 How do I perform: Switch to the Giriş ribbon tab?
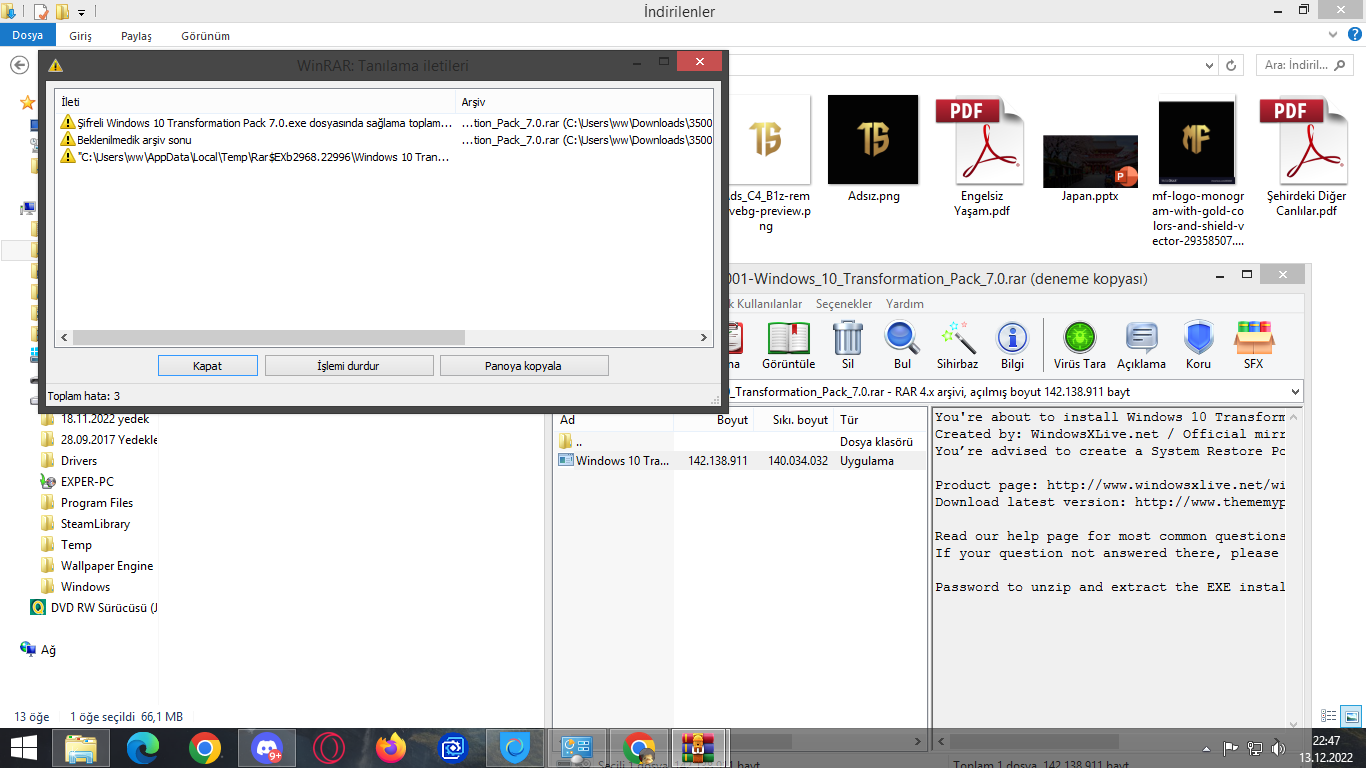coord(81,35)
